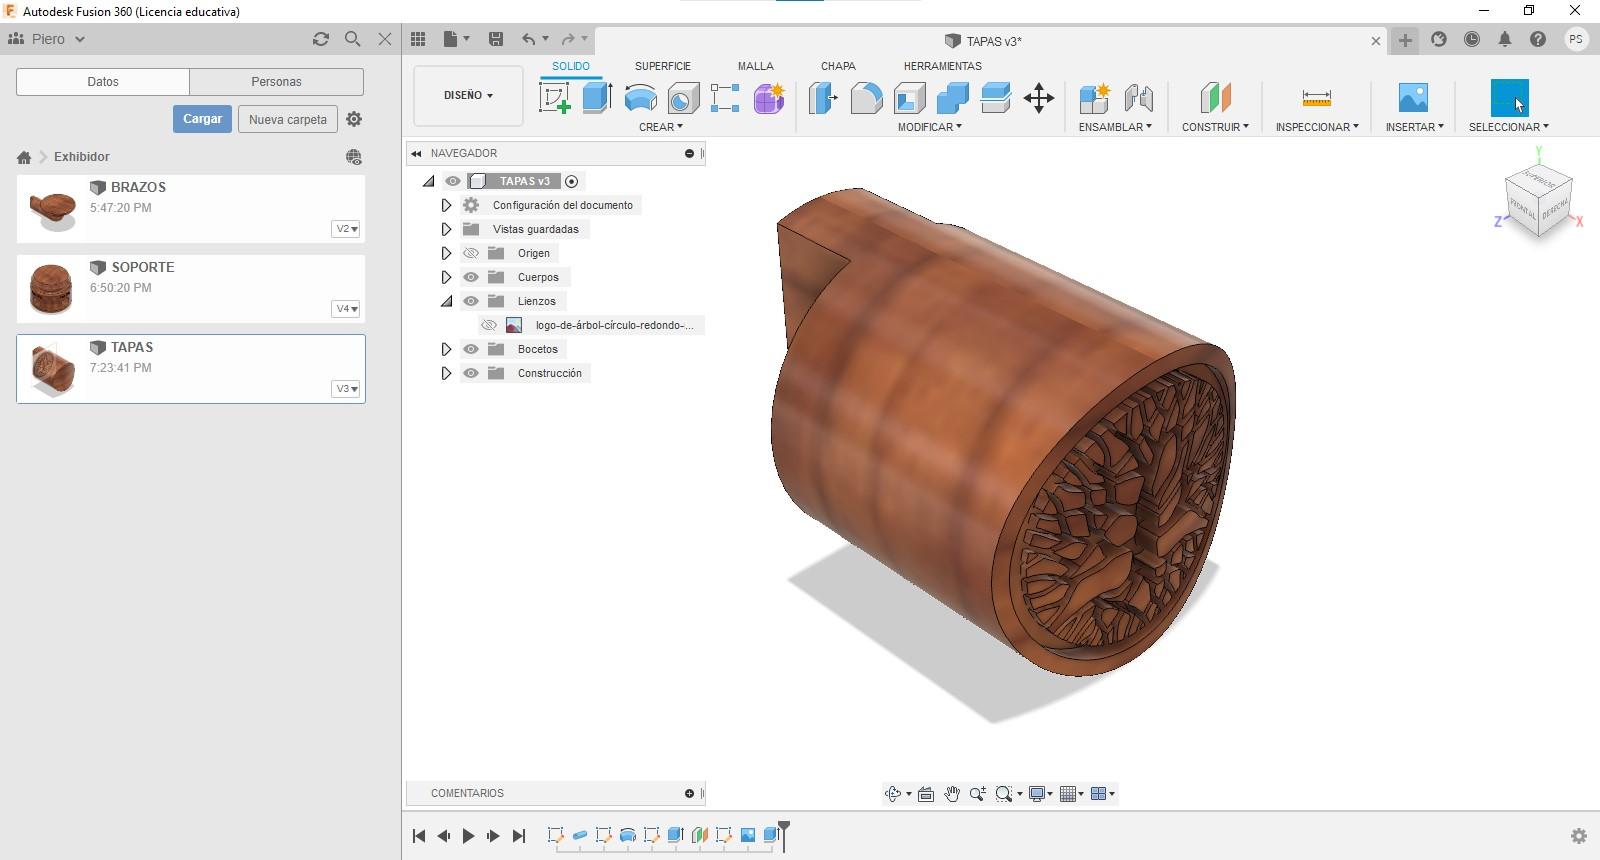Switch to the Personas tab
This screenshot has width=1600, height=860.
pyautogui.click(x=276, y=82)
